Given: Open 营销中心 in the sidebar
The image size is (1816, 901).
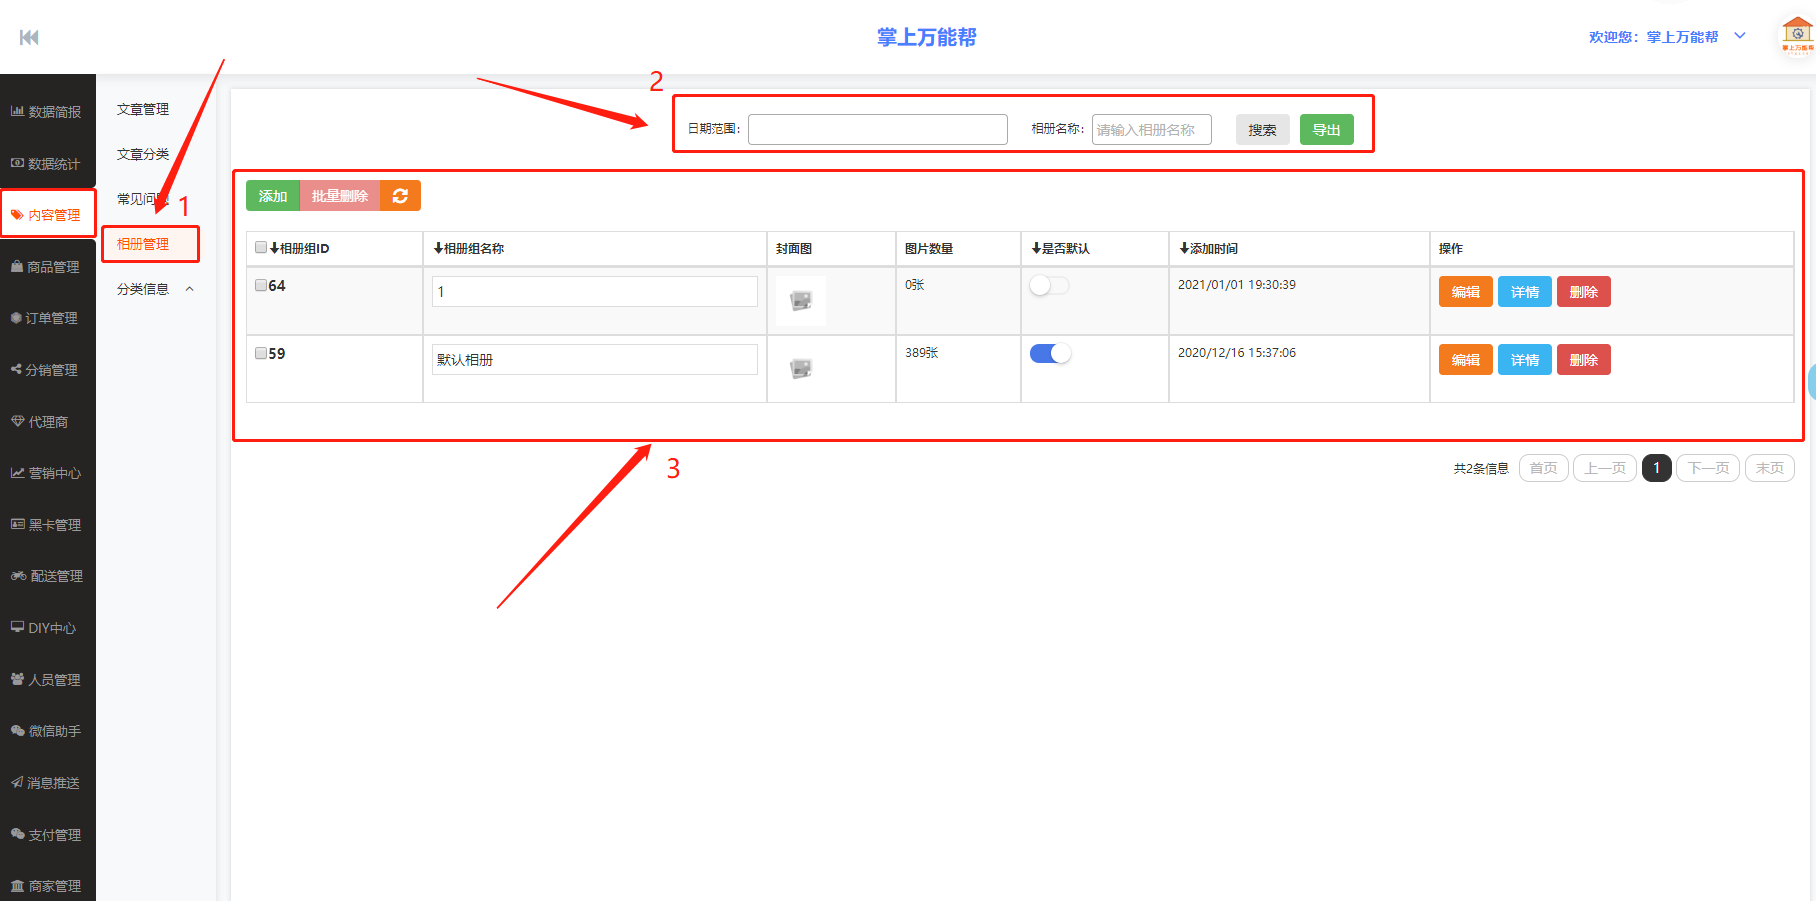Looking at the screenshot, I should [x=47, y=473].
